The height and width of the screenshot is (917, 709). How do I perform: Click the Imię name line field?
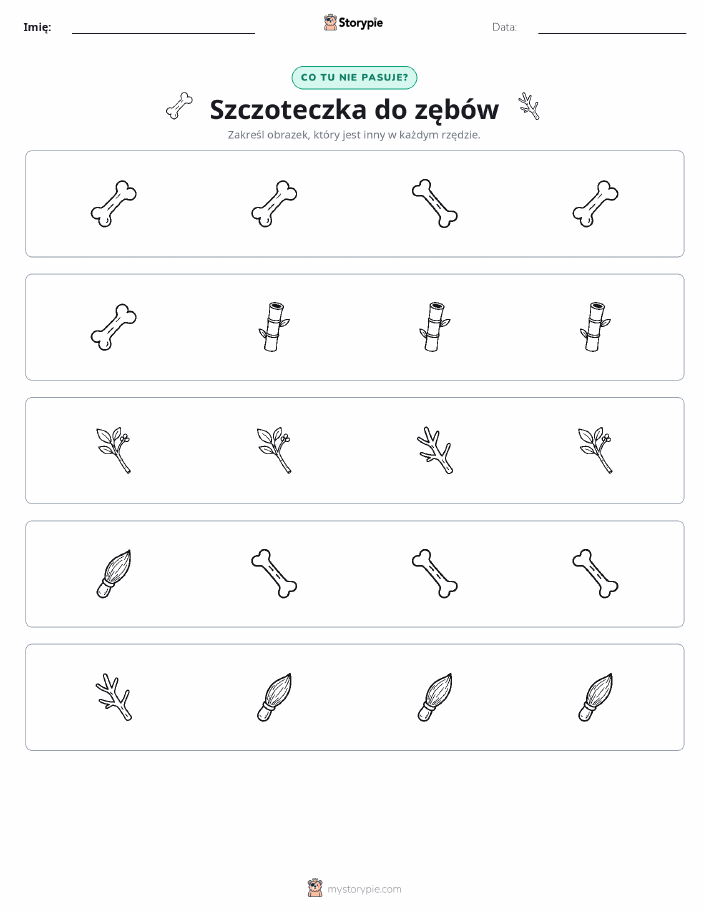click(163, 28)
